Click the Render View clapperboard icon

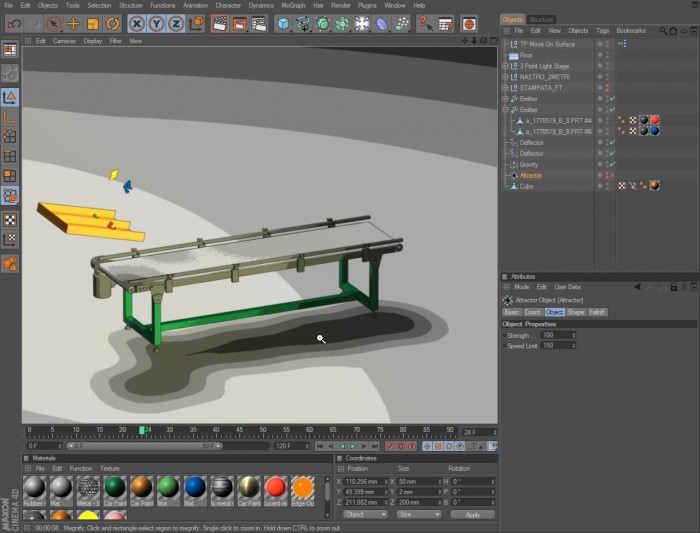point(220,24)
